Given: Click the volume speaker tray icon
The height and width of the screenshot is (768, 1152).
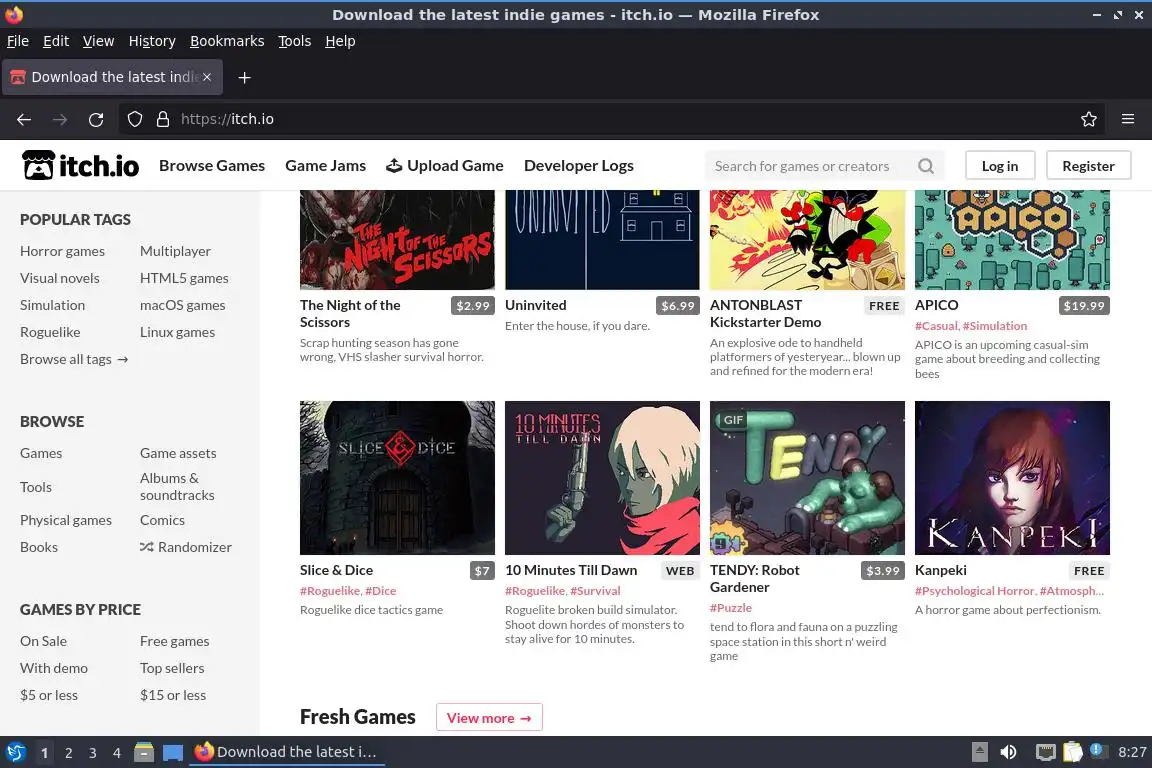Looking at the screenshot, I should point(1009,752).
